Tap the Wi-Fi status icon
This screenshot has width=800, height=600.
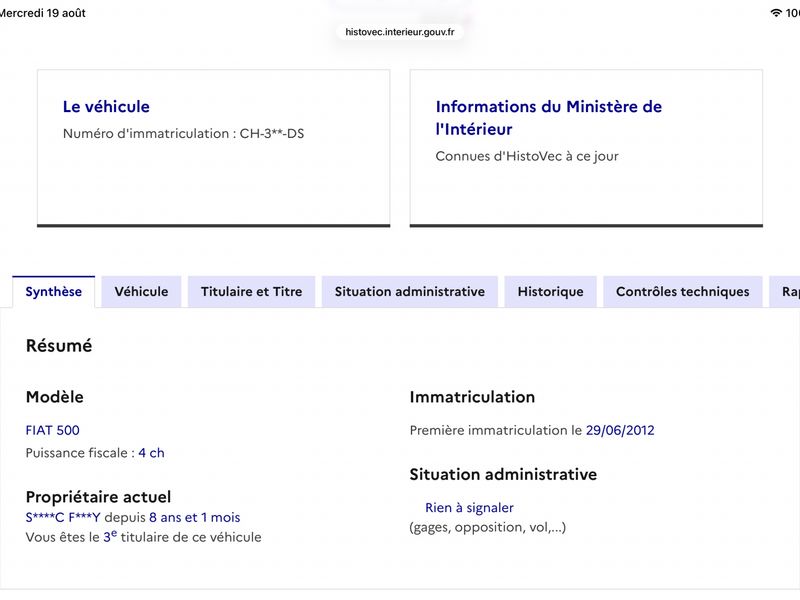click(x=776, y=13)
